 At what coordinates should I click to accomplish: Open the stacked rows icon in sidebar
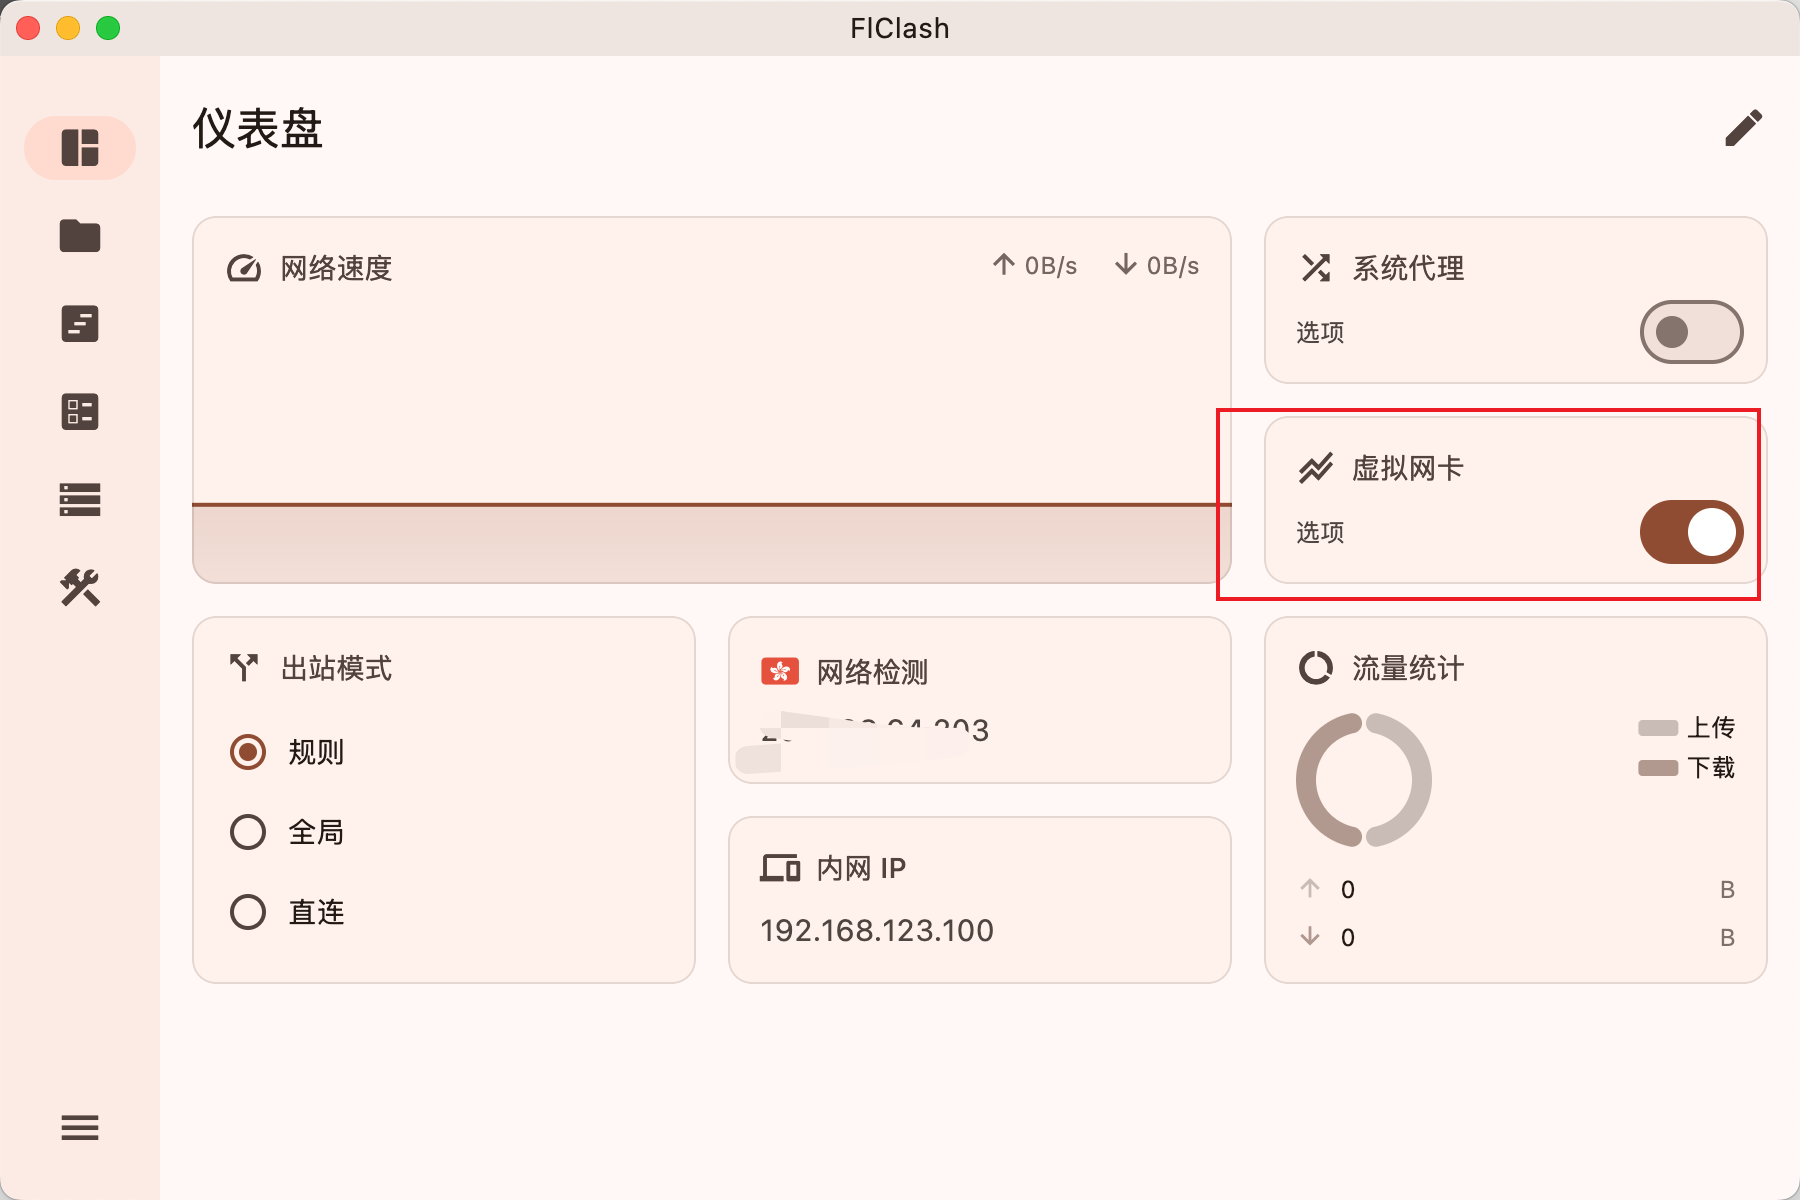[x=80, y=500]
